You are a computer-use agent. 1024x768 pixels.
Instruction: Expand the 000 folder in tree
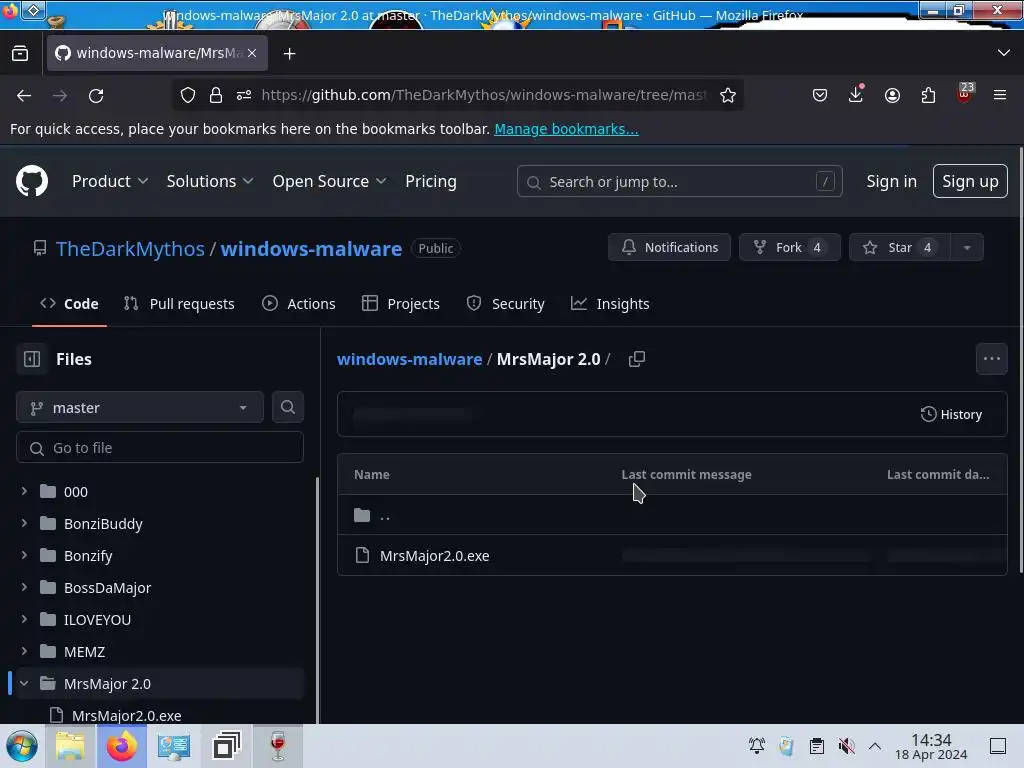click(24, 491)
